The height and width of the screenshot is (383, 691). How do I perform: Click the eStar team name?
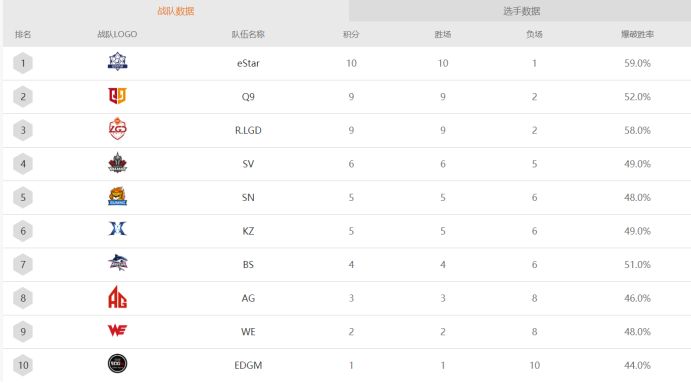click(248, 63)
